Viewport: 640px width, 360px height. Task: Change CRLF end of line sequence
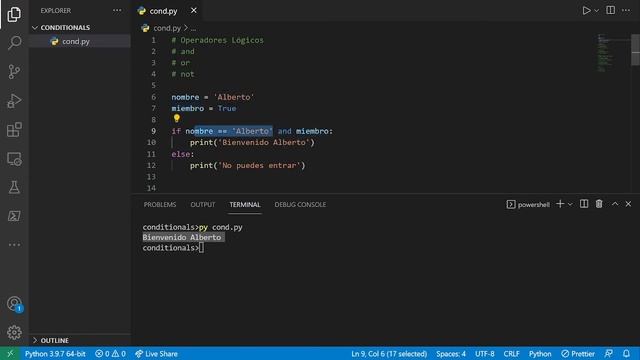511,354
